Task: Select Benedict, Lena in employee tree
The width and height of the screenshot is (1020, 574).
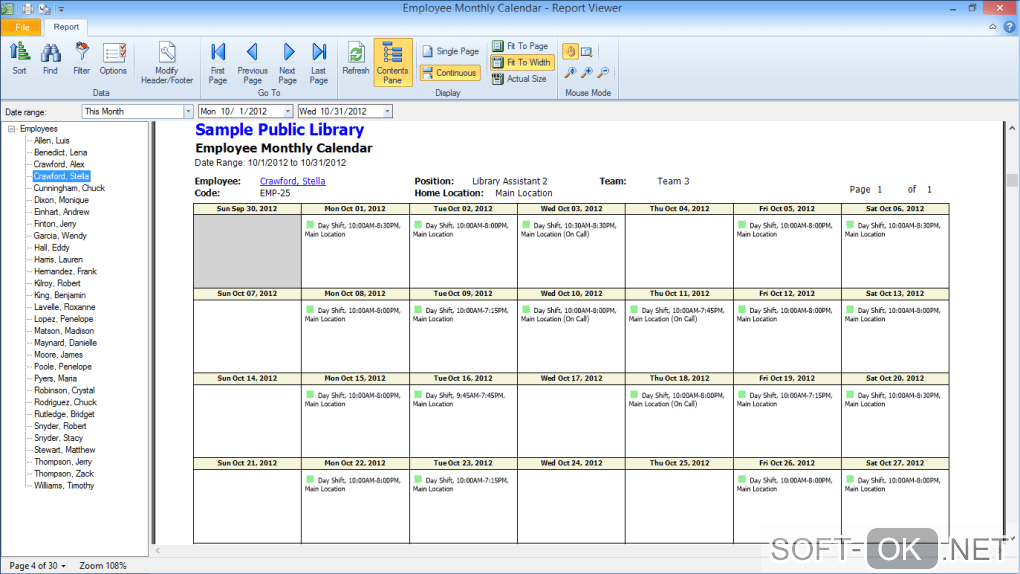Action: click(x=60, y=152)
